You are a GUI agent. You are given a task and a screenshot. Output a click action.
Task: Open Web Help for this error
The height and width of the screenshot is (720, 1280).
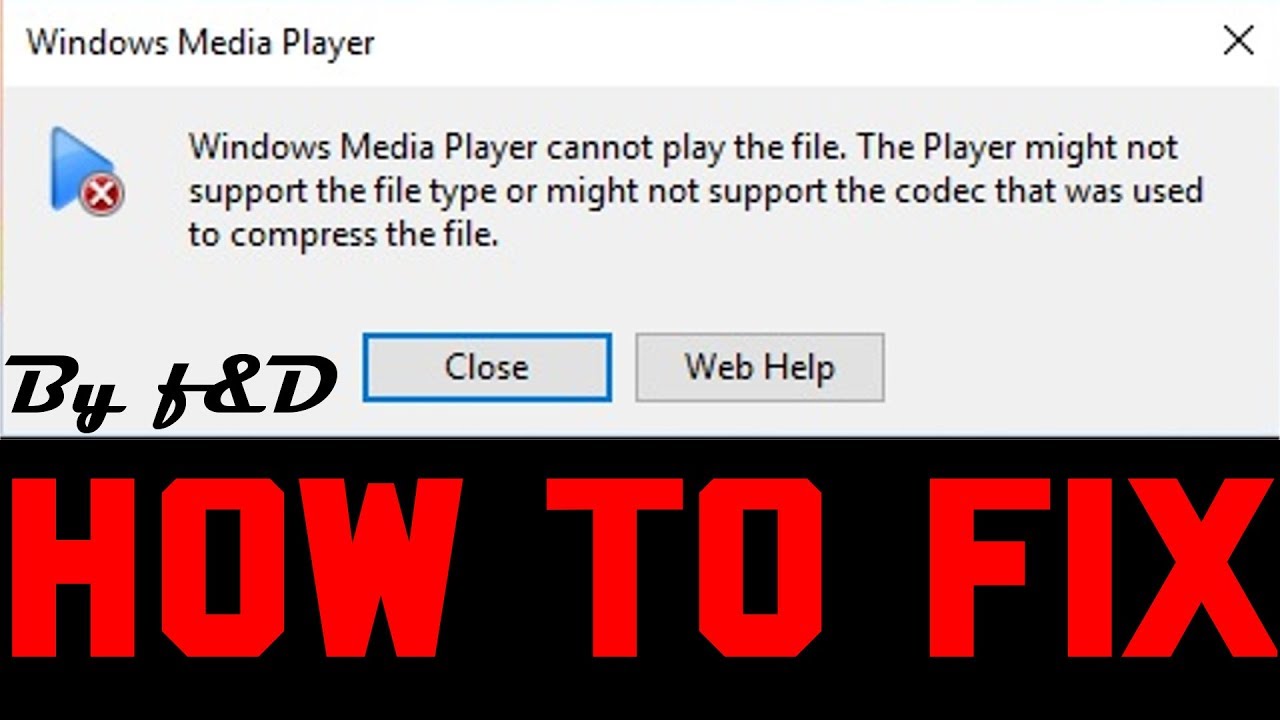pos(760,368)
